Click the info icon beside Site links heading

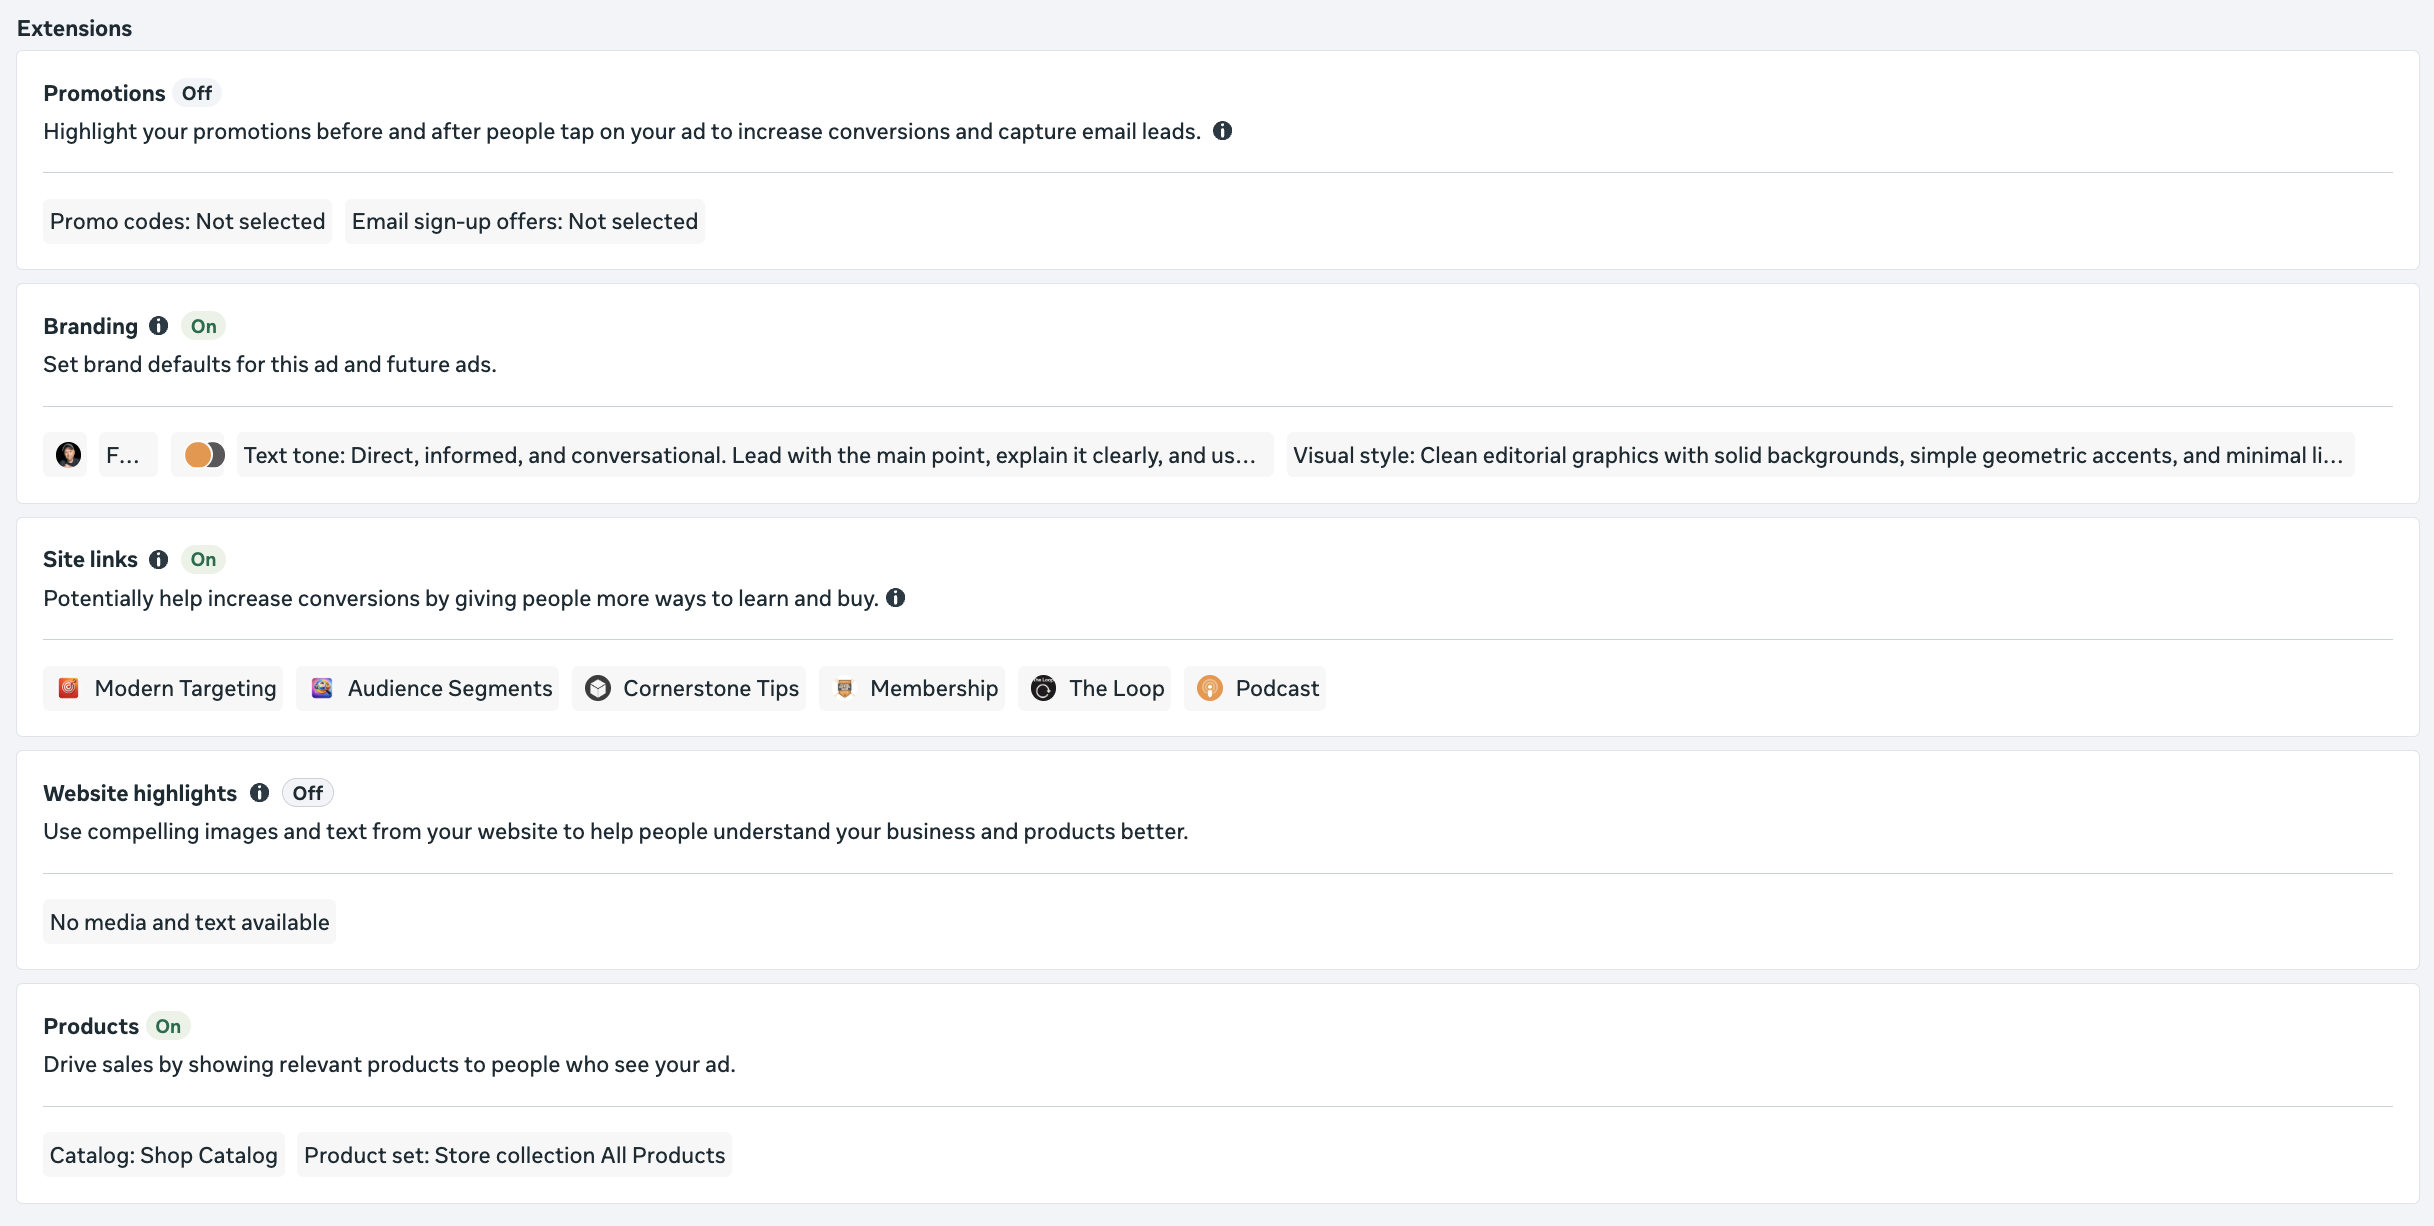[x=158, y=560]
